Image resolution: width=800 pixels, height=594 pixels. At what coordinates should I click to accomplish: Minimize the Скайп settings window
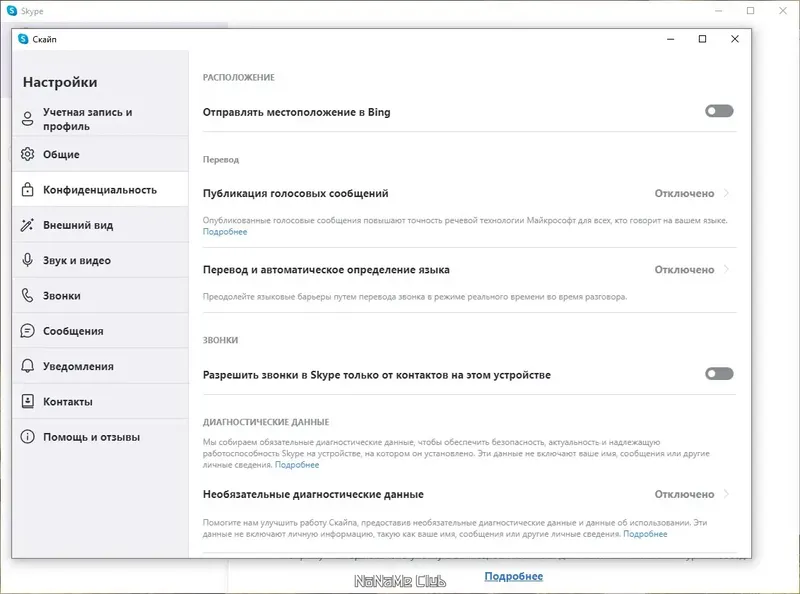pyautogui.click(x=670, y=39)
